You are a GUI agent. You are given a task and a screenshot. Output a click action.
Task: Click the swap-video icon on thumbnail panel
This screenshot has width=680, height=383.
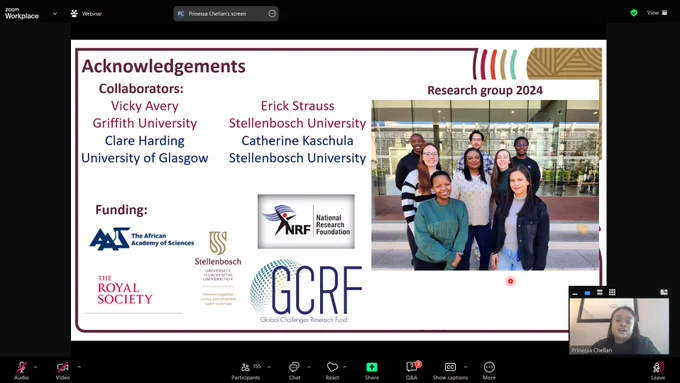(x=664, y=292)
